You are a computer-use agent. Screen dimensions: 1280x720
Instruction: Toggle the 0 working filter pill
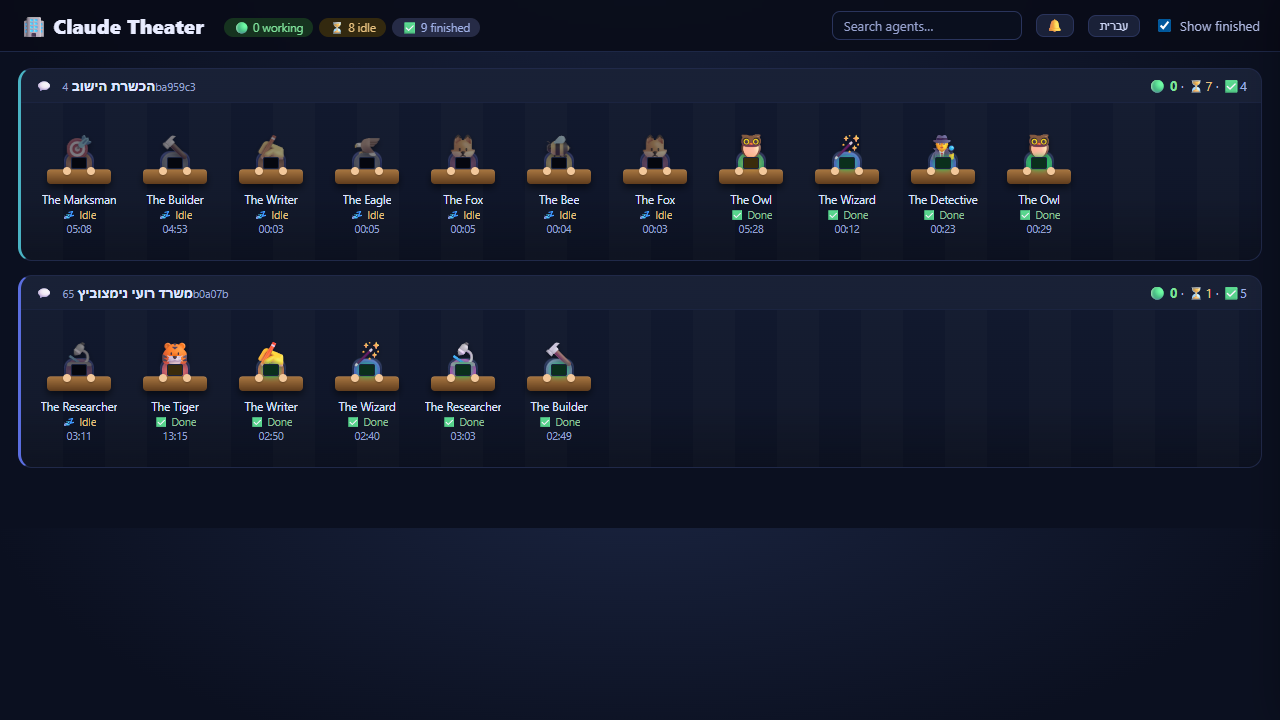269,28
